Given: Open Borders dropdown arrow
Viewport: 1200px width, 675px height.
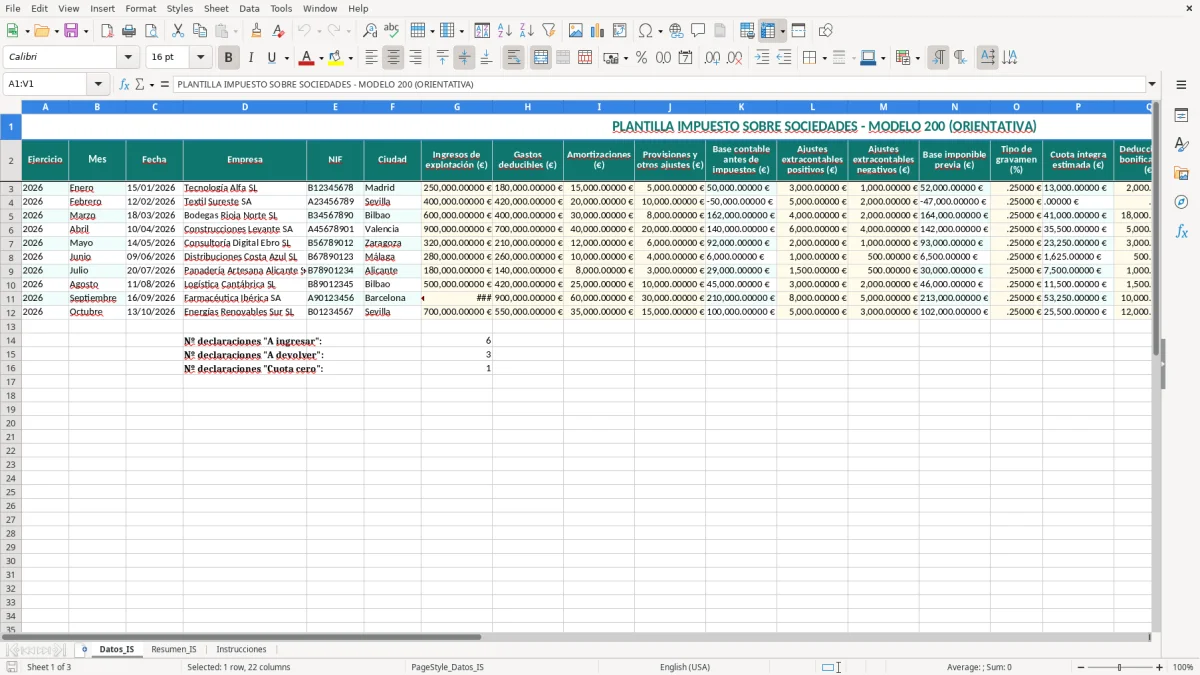Looking at the screenshot, I should pyautogui.click(x=823, y=58).
